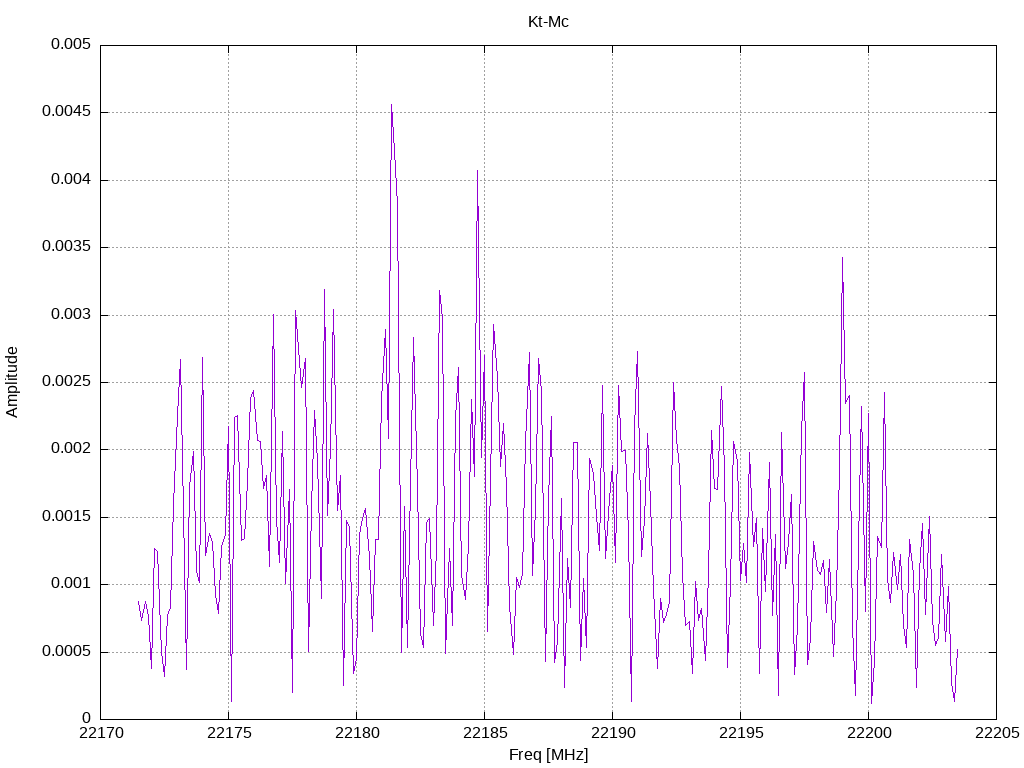Click the 0.003 y-axis tick label
Viewport: 1024px width, 768px height.
(x=71, y=314)
